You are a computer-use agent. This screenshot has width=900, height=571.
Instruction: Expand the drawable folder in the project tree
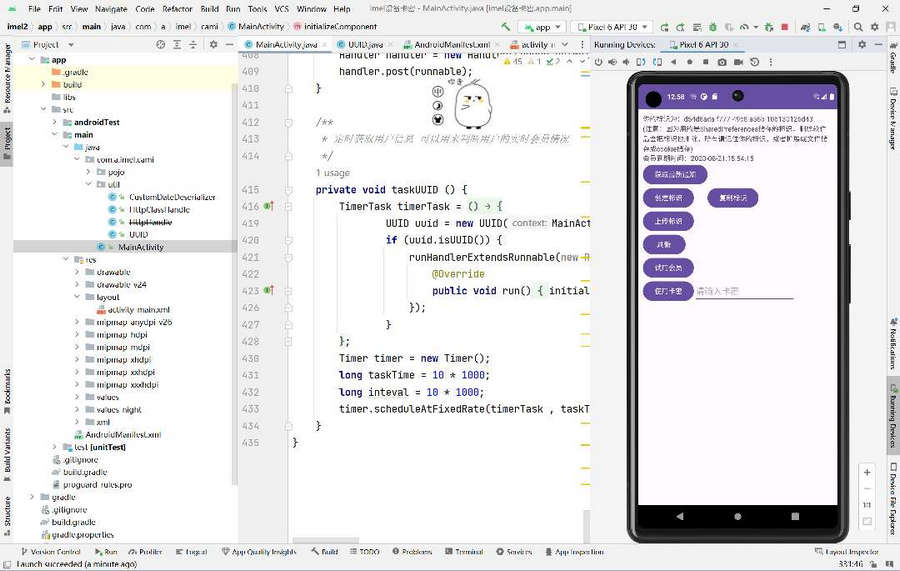(x=78, y=272)
